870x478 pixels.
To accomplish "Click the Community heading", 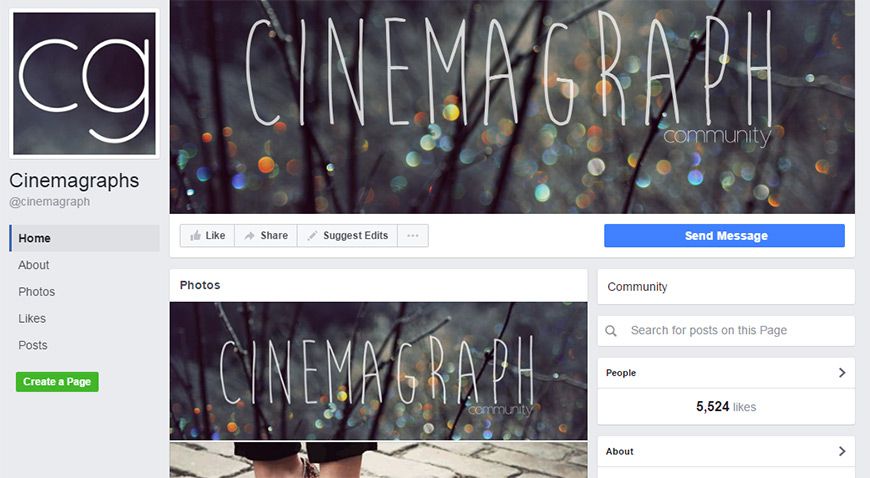I will point(637,287).
